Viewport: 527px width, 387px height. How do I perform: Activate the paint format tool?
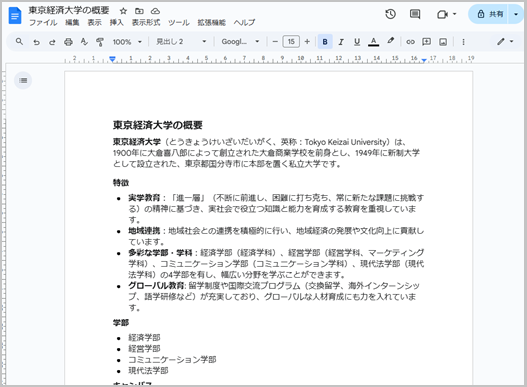pyautogui.click(x=100, y=42)
